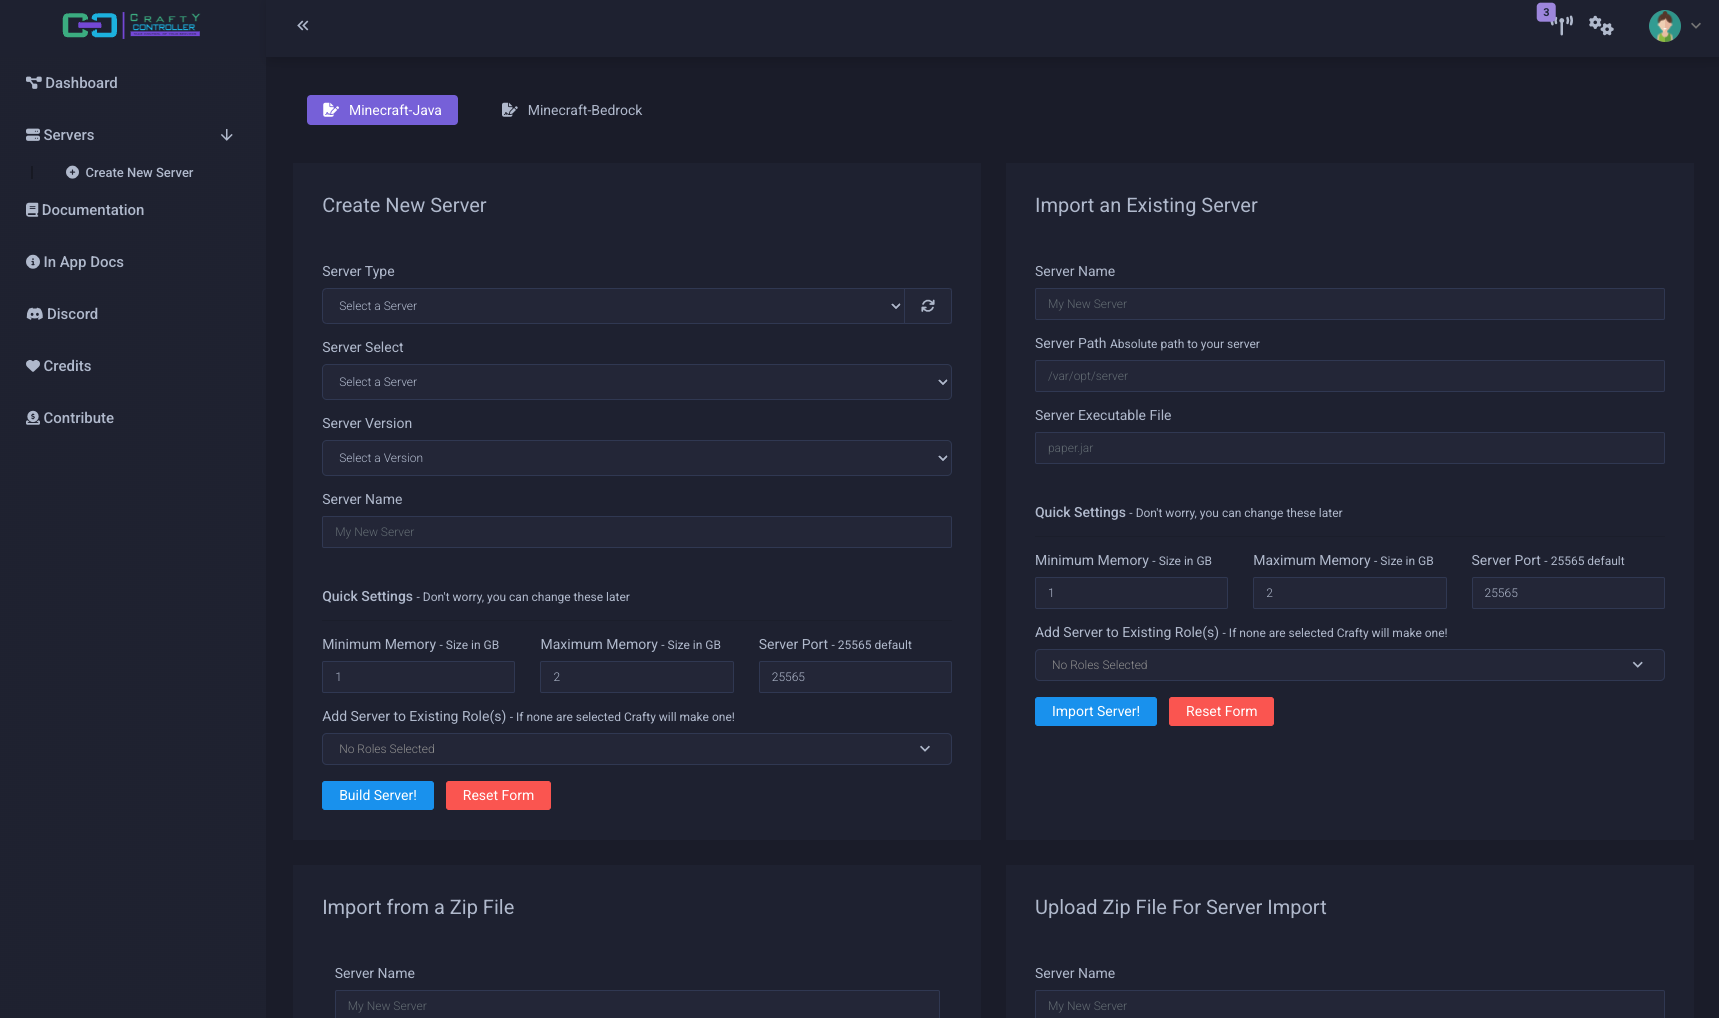This screenshot has width=1719, height=1018.
Task: Click the Import Server! button
Action: pyautogui.click(x=1095, y=711)
